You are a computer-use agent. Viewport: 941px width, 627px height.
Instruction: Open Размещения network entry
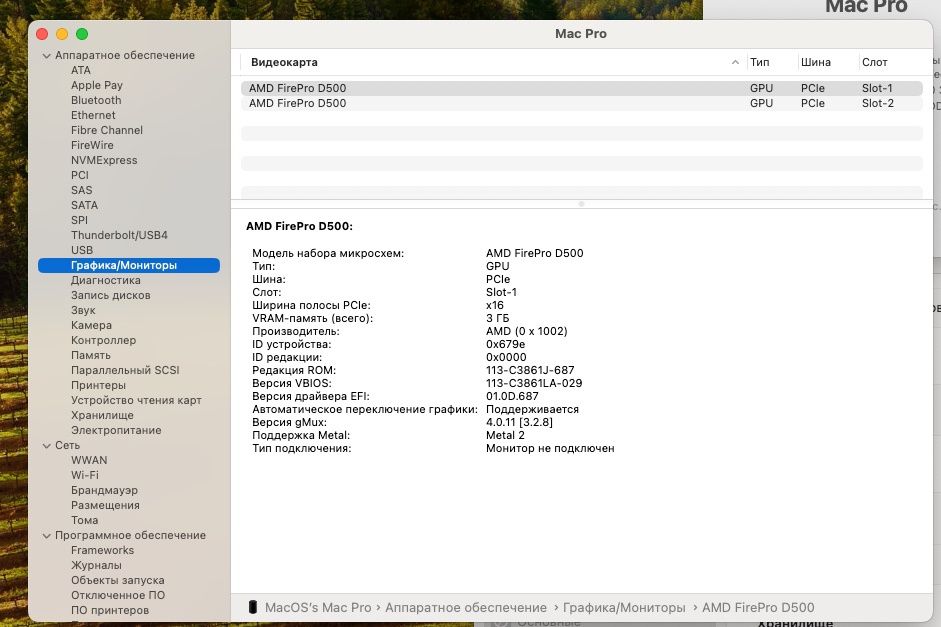tap(105, 505)
